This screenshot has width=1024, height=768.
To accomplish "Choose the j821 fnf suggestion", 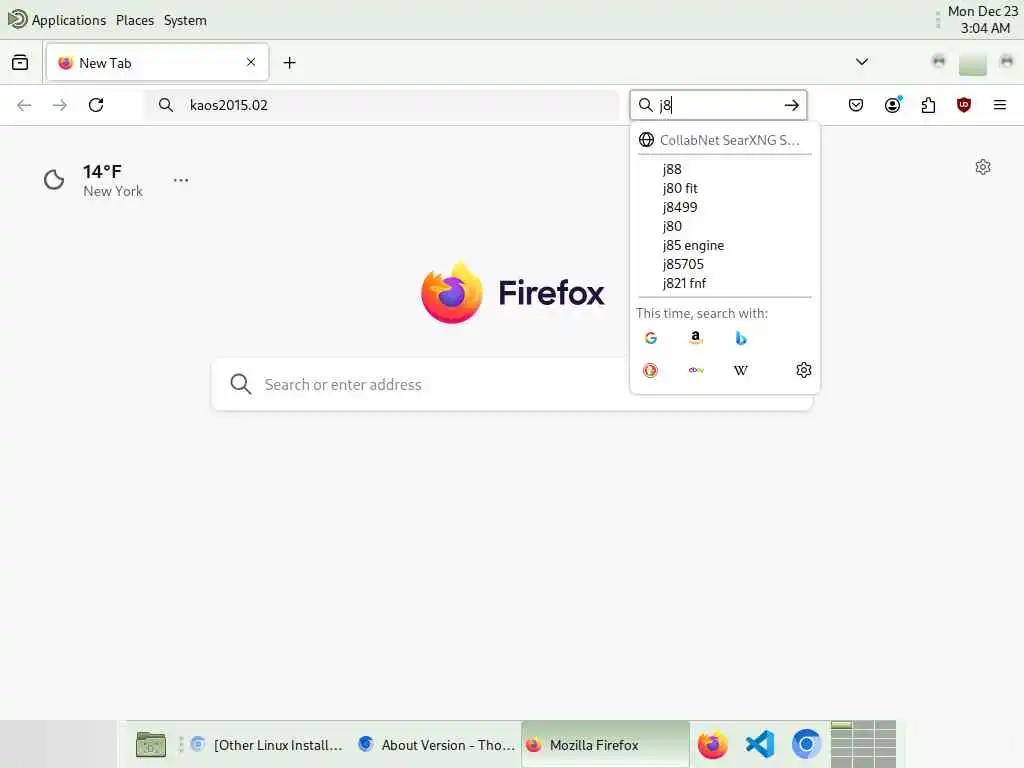I will [724, 283].
